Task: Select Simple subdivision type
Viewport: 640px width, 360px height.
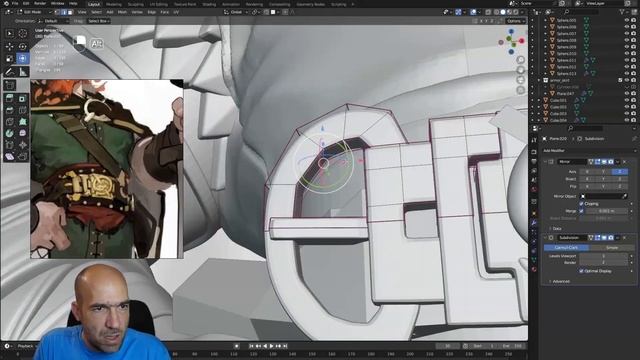Action: [x=612, y=248]
